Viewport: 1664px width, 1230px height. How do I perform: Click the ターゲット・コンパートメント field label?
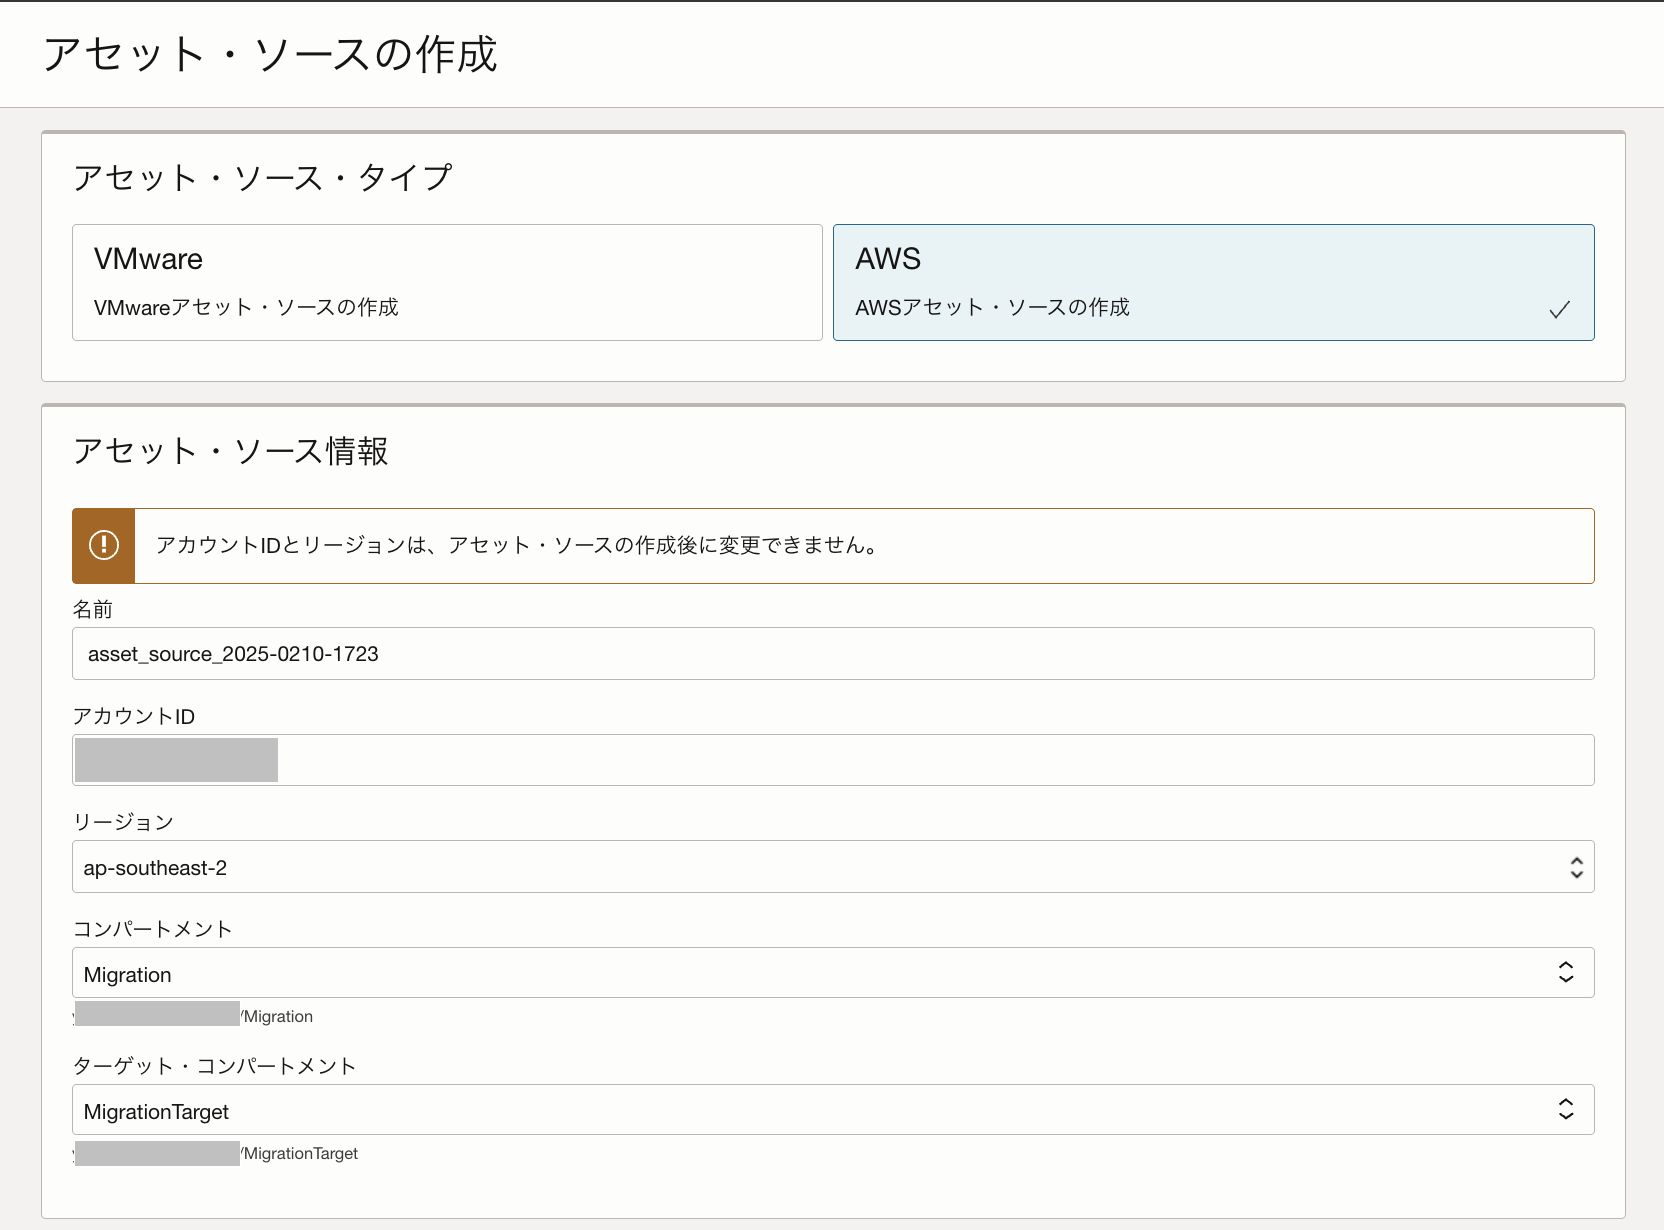[215, 1066]
